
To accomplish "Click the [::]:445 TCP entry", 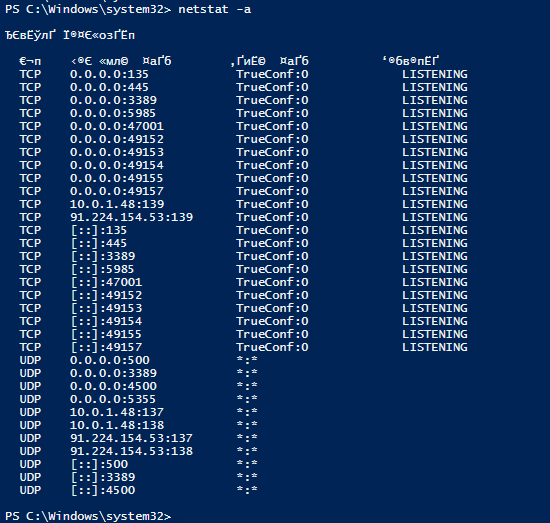I will 99,243.
